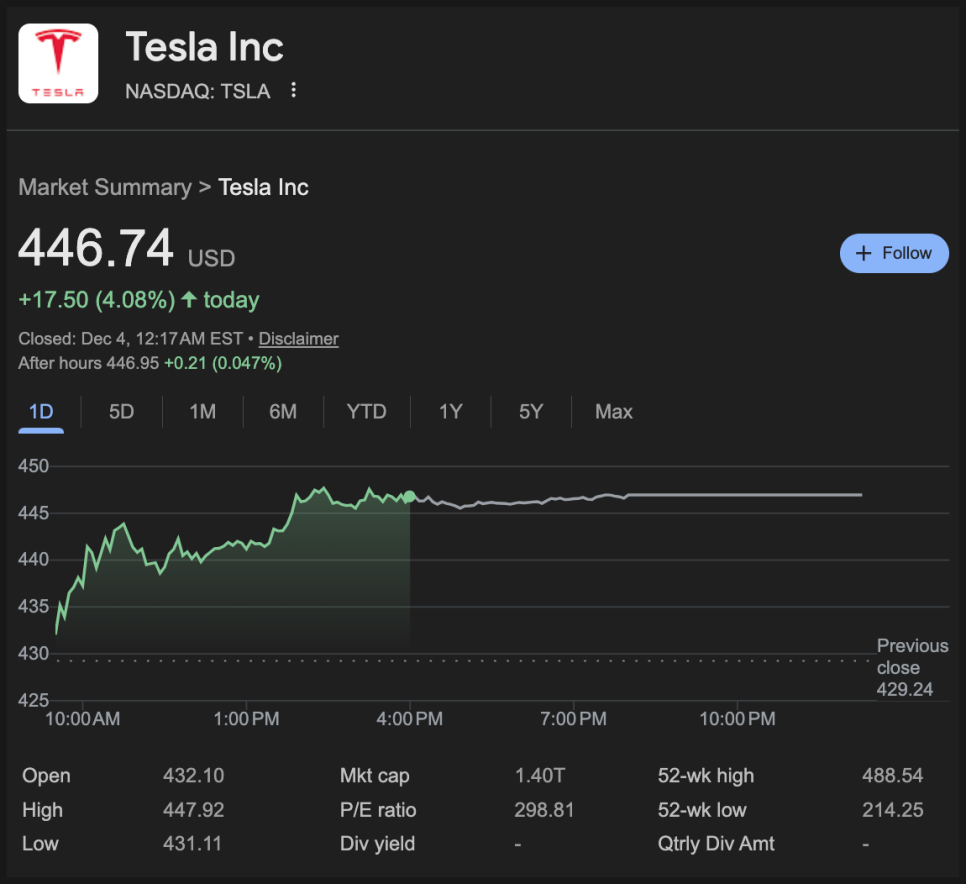Screen dimensions: 966x884
Task: Switch to the 5Y chart range
Action: point(531,412)
